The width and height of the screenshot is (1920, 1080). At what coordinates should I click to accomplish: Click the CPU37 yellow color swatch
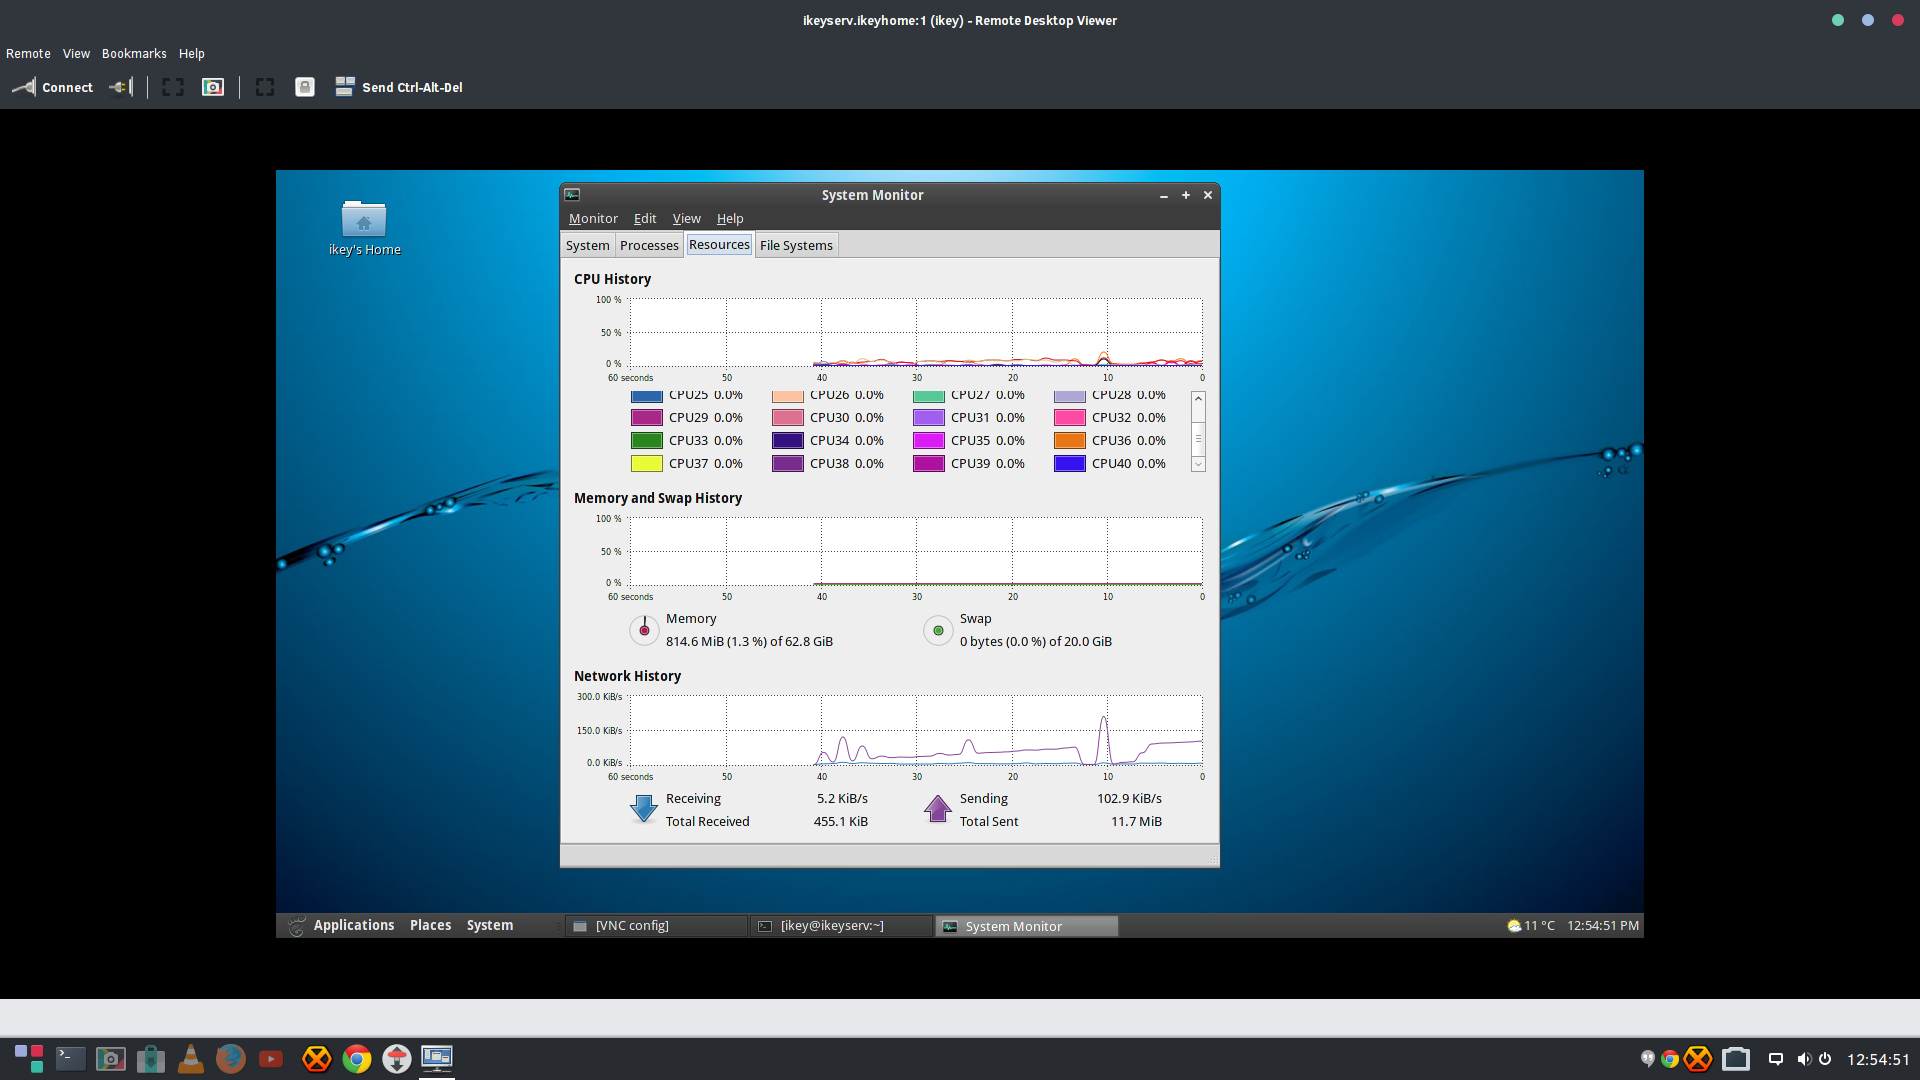click(646, 464)
